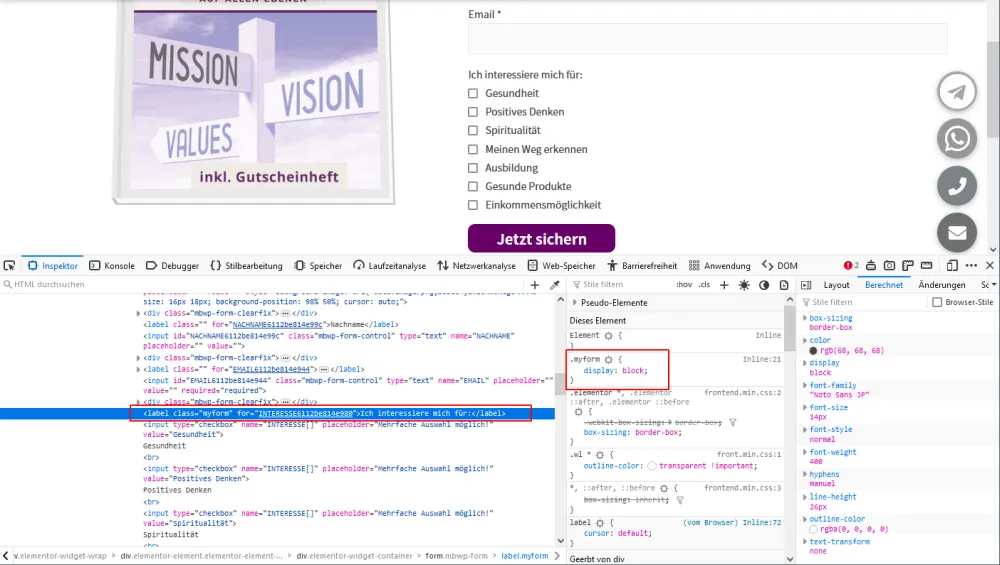
Task: Toggle print media simulation icon
Action: tap(784, 285)
